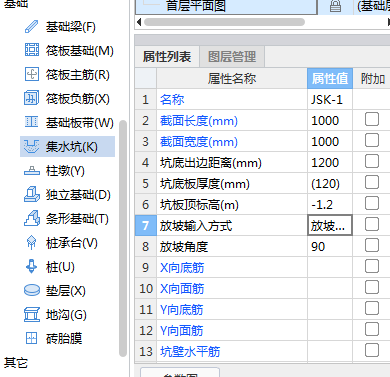Tick the 附加 checkbox for 坑壁水平筋
Screen dimensions: 390x377
[372, 350]
